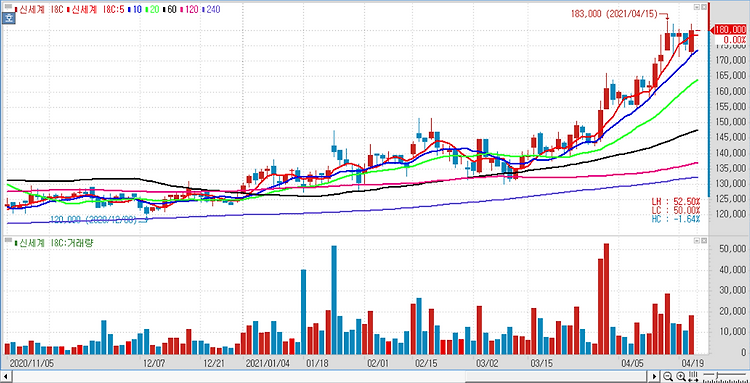The height and width of the screenshot is (383, 750).
Task: Adjust the chart zoom slider handle
Action: coord(717,376)
